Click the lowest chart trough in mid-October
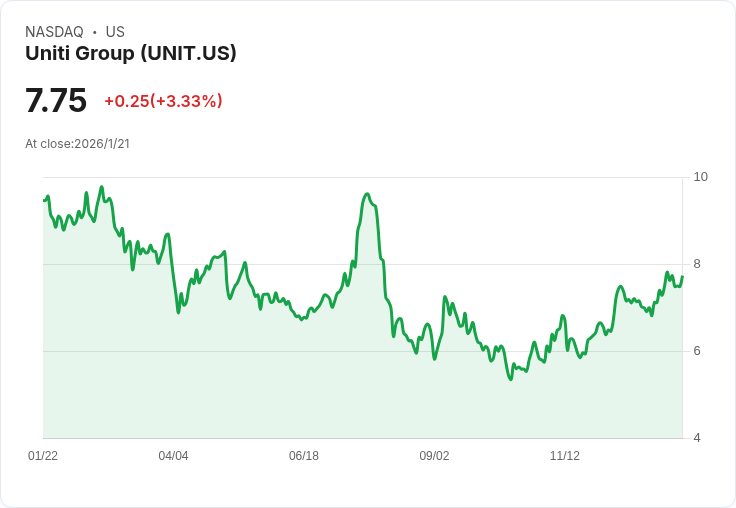The image size is (736, 508). pyautogui.click(x=511, y=379)
